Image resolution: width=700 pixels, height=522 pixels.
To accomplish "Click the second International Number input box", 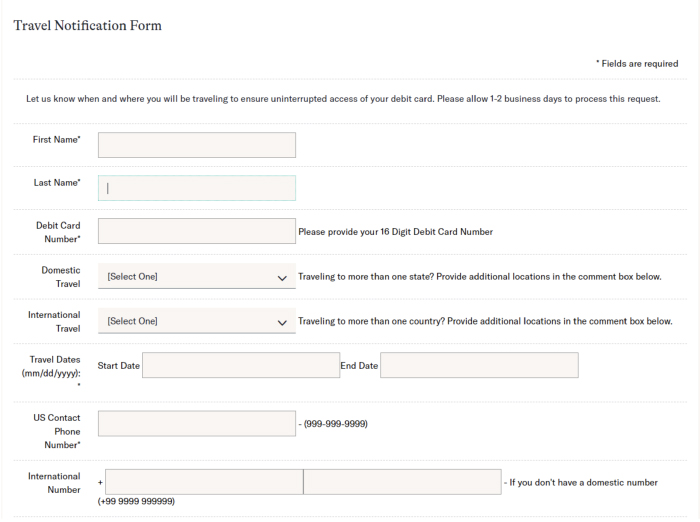I will pyautogui.click(x=402, y=482).
